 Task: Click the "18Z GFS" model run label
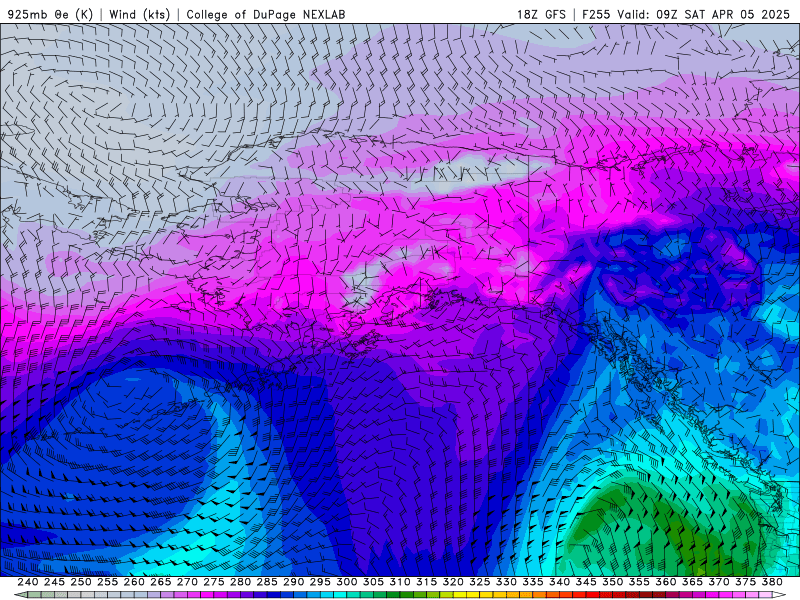tap(541, 14)
